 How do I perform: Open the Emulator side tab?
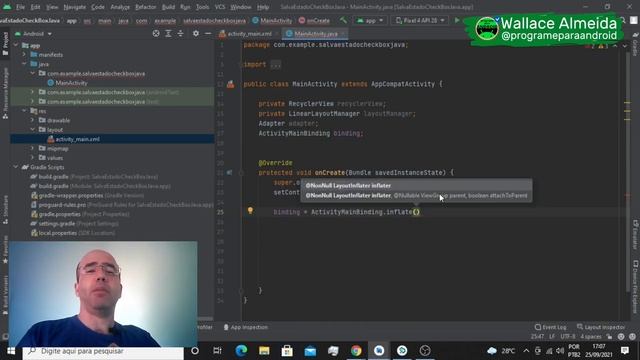point(636,234)
